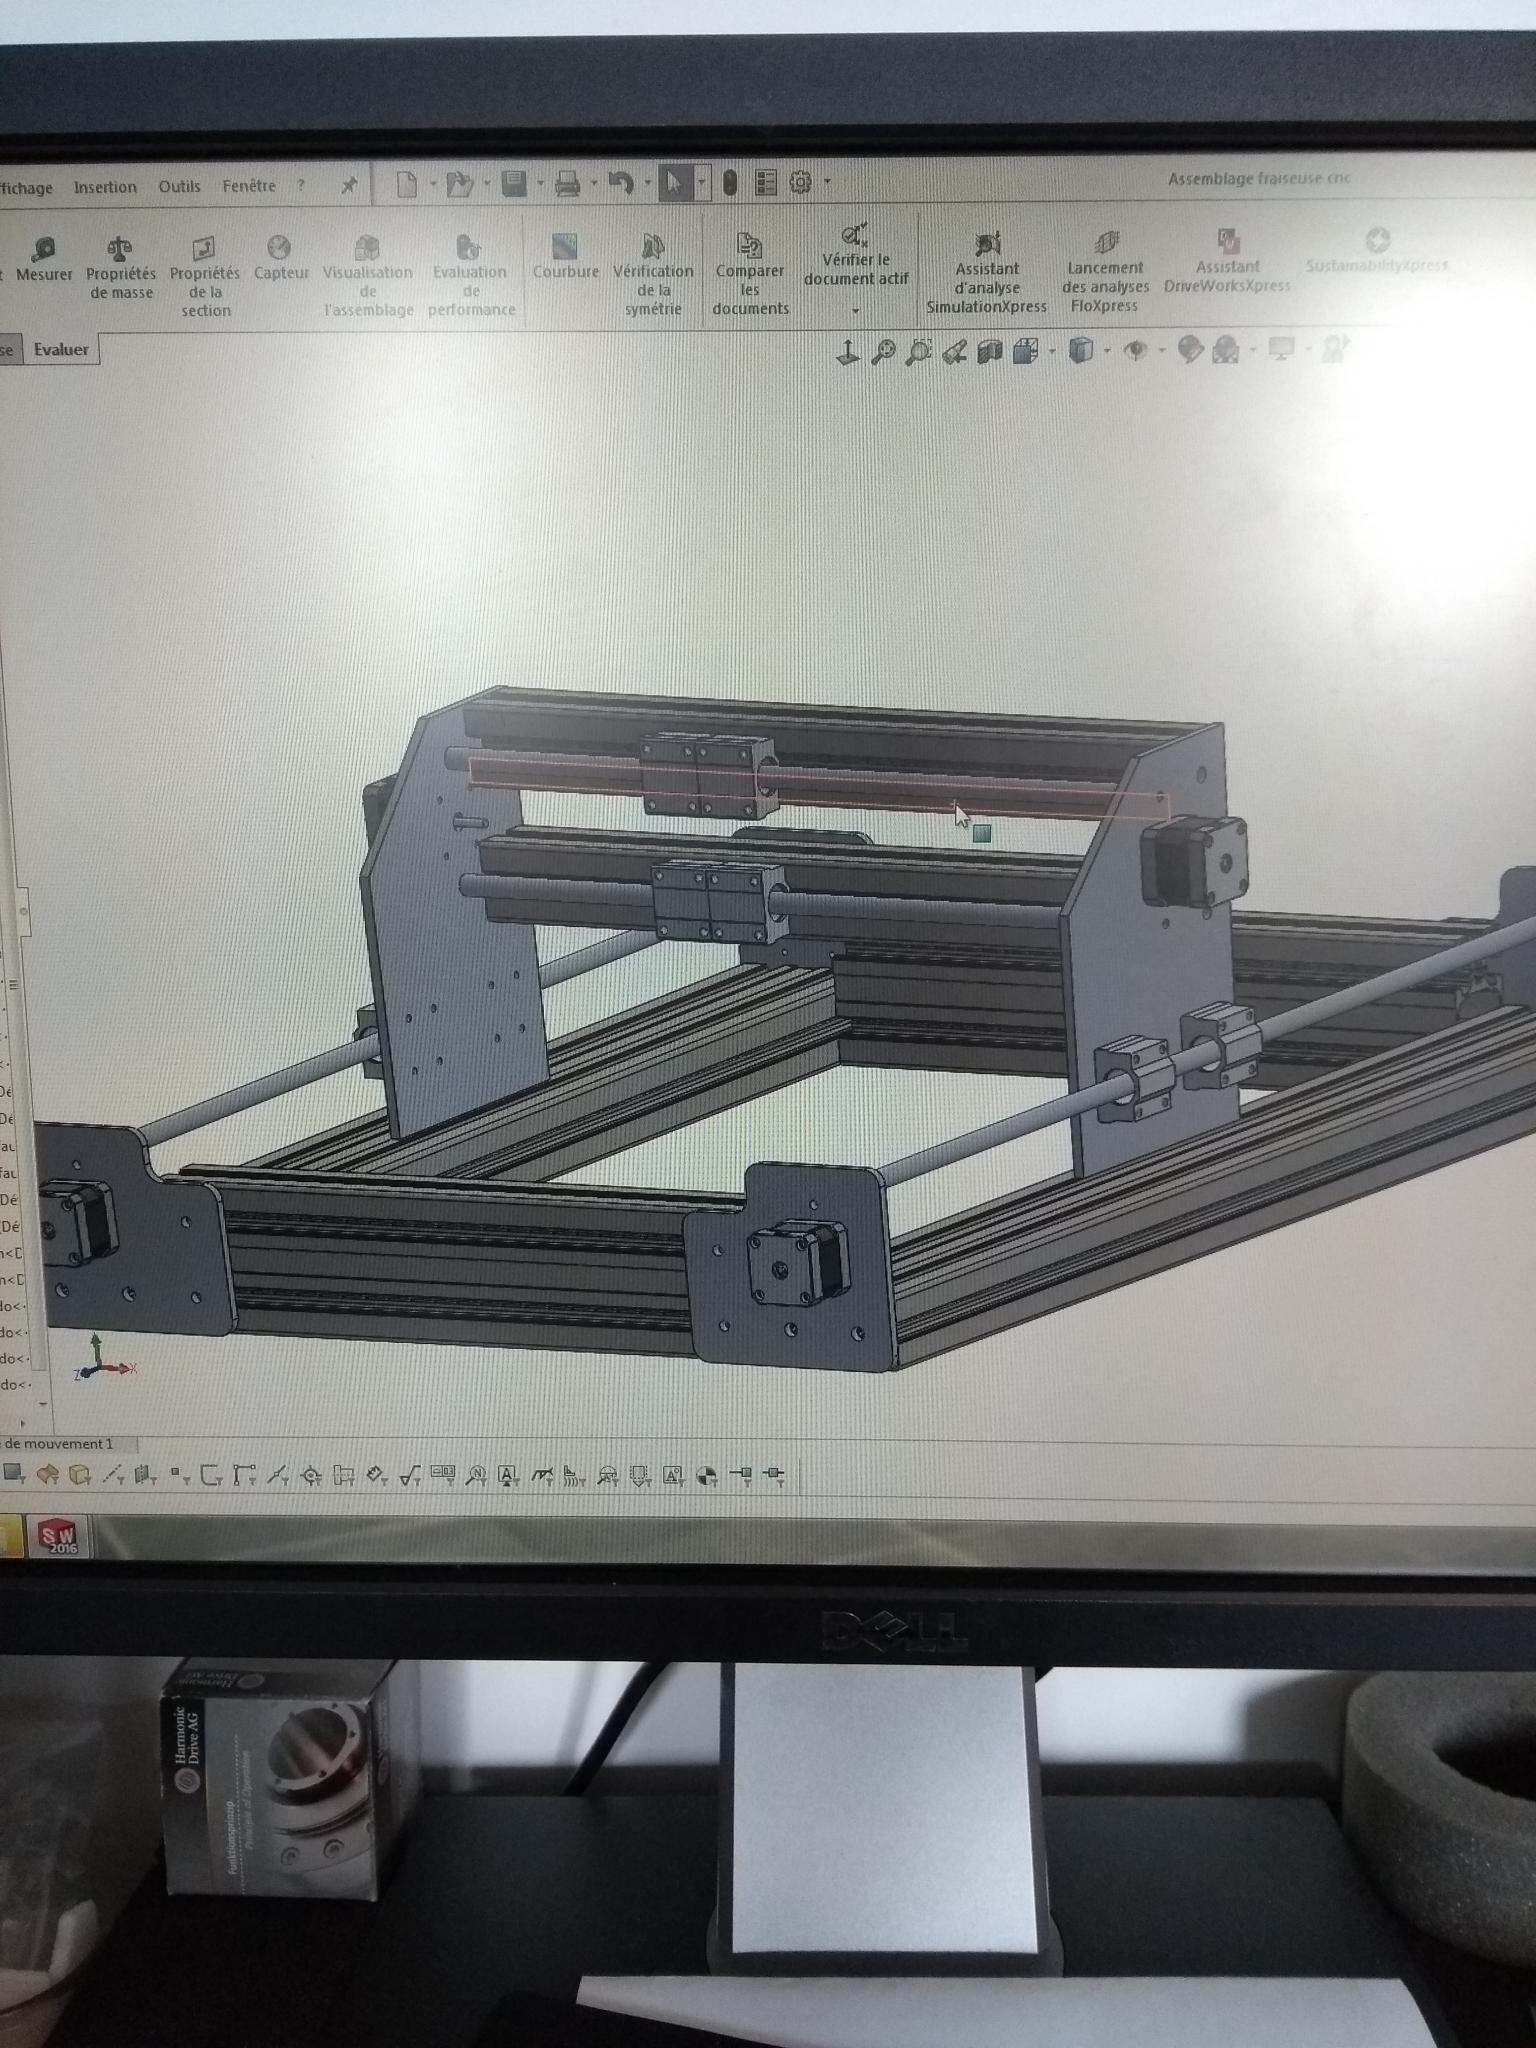
Task: Expand Vérifier le document actif dropdown
Action: 856,310
